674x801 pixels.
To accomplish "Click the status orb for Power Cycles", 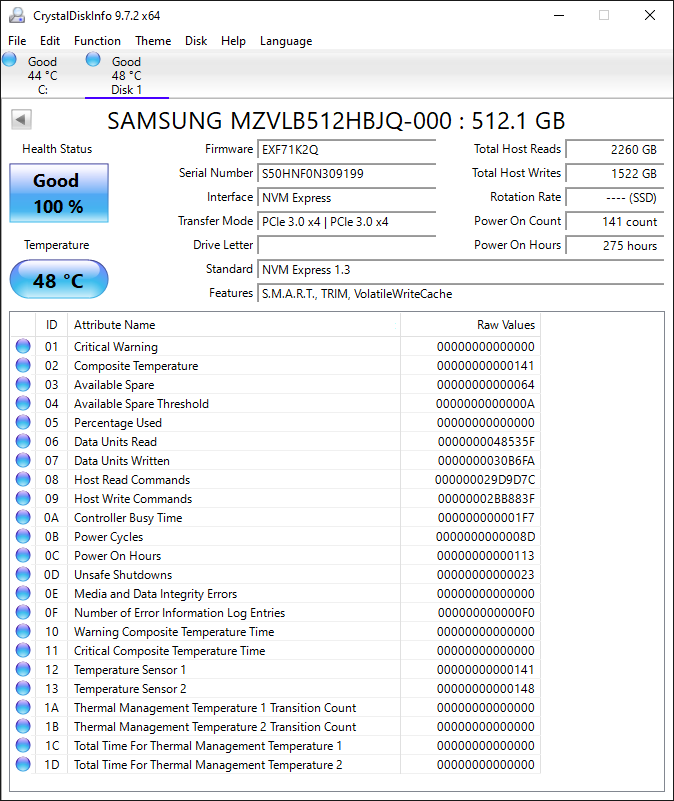I will [x=23, y=537].
